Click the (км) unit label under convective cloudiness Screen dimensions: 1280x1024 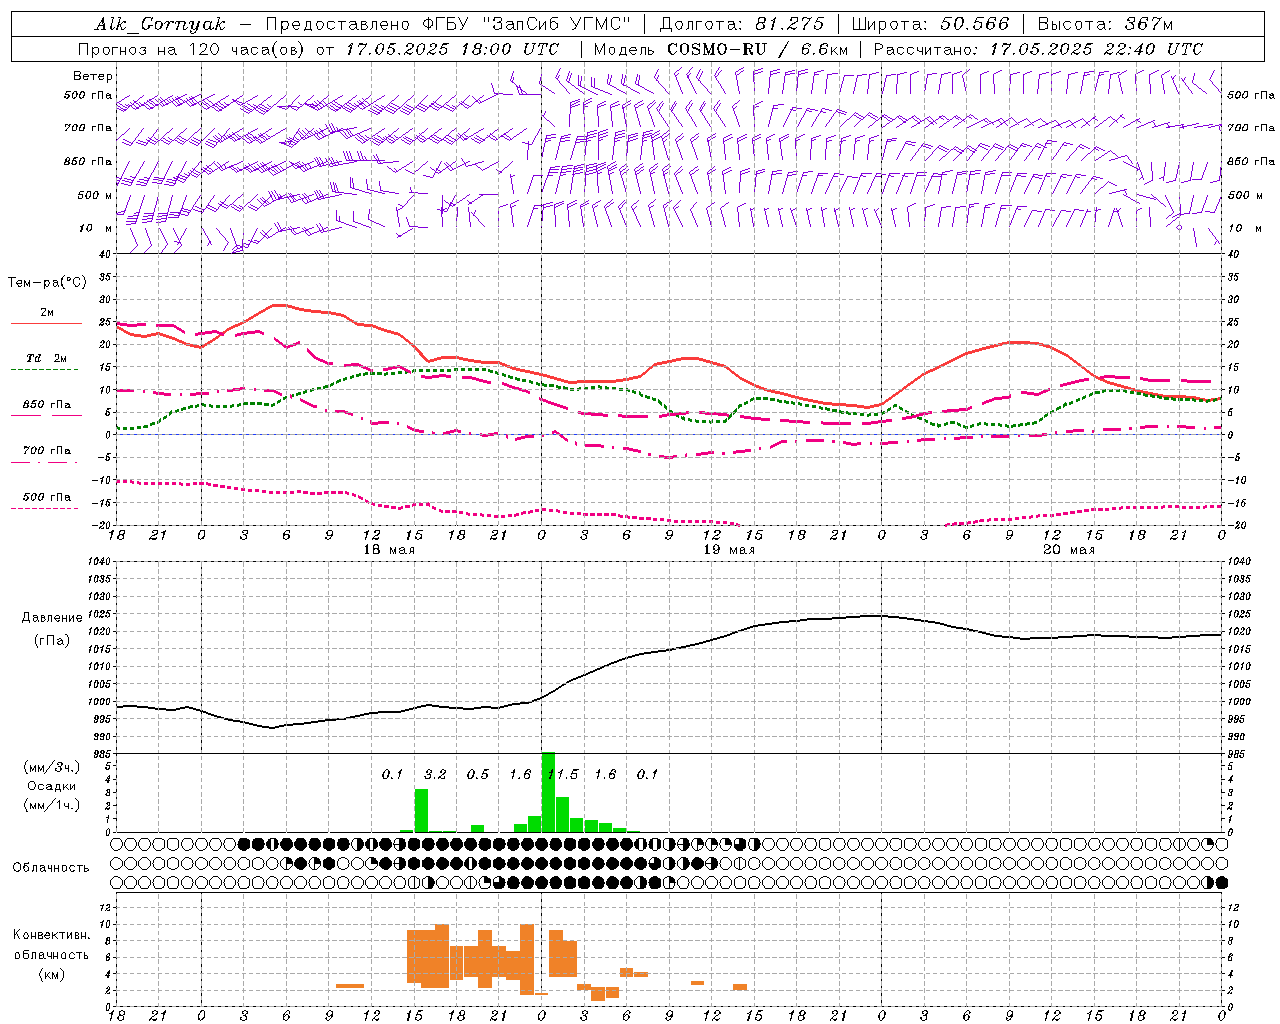[x=51, y=974]
